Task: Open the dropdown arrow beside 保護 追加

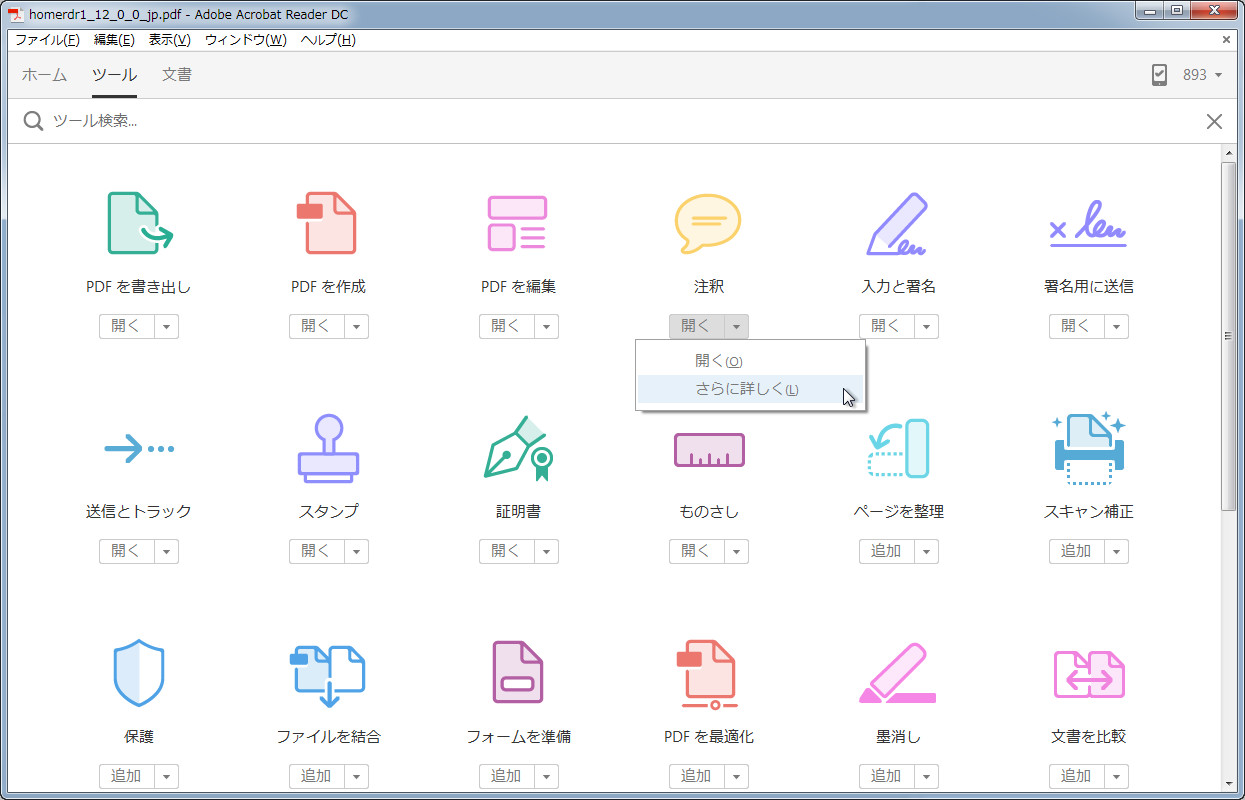Action: 166,776
